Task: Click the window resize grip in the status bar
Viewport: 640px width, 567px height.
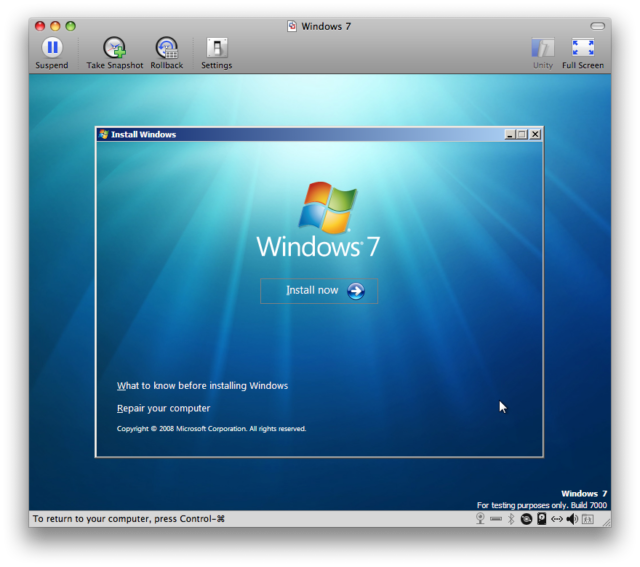Action: (x=607, y=522)
